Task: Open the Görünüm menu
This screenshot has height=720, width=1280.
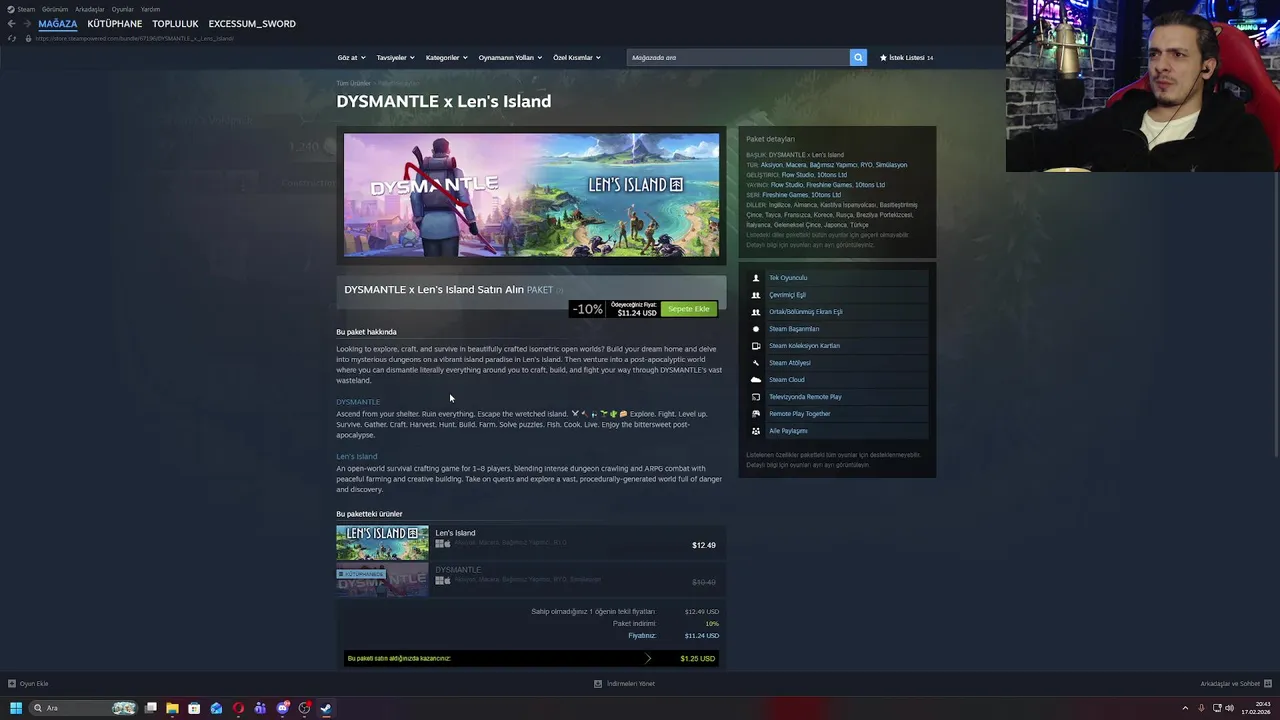Action: 55,9
